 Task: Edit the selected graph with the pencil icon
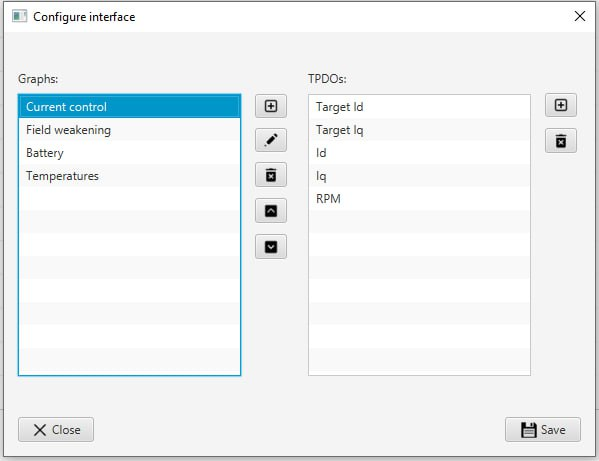click(x=271, y=140)
